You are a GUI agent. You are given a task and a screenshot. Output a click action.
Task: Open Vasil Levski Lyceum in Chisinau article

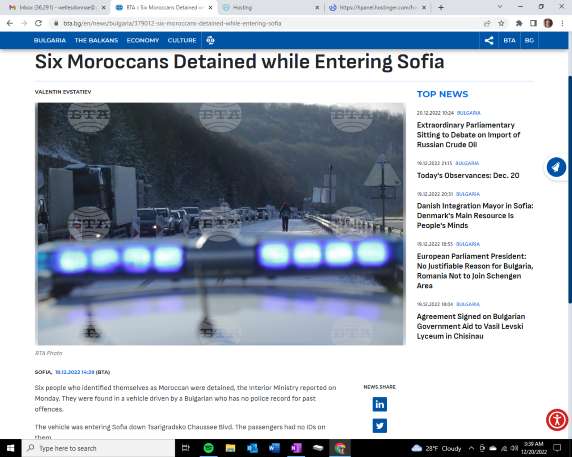click(x=471, y=326)
